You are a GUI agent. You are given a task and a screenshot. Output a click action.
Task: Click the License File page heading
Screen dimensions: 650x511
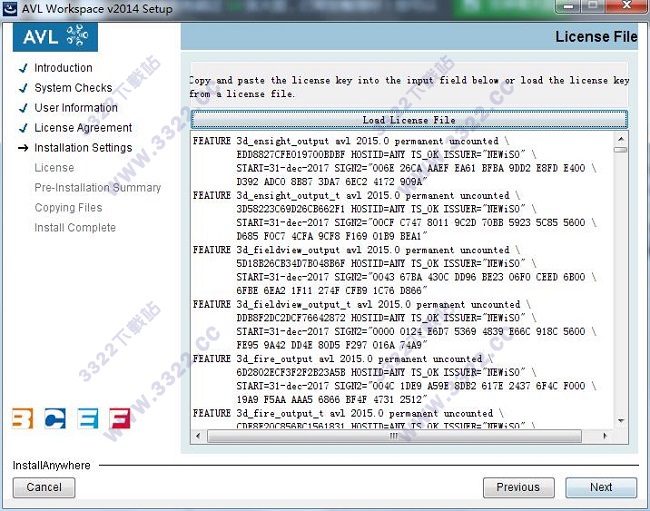point(596,37)
